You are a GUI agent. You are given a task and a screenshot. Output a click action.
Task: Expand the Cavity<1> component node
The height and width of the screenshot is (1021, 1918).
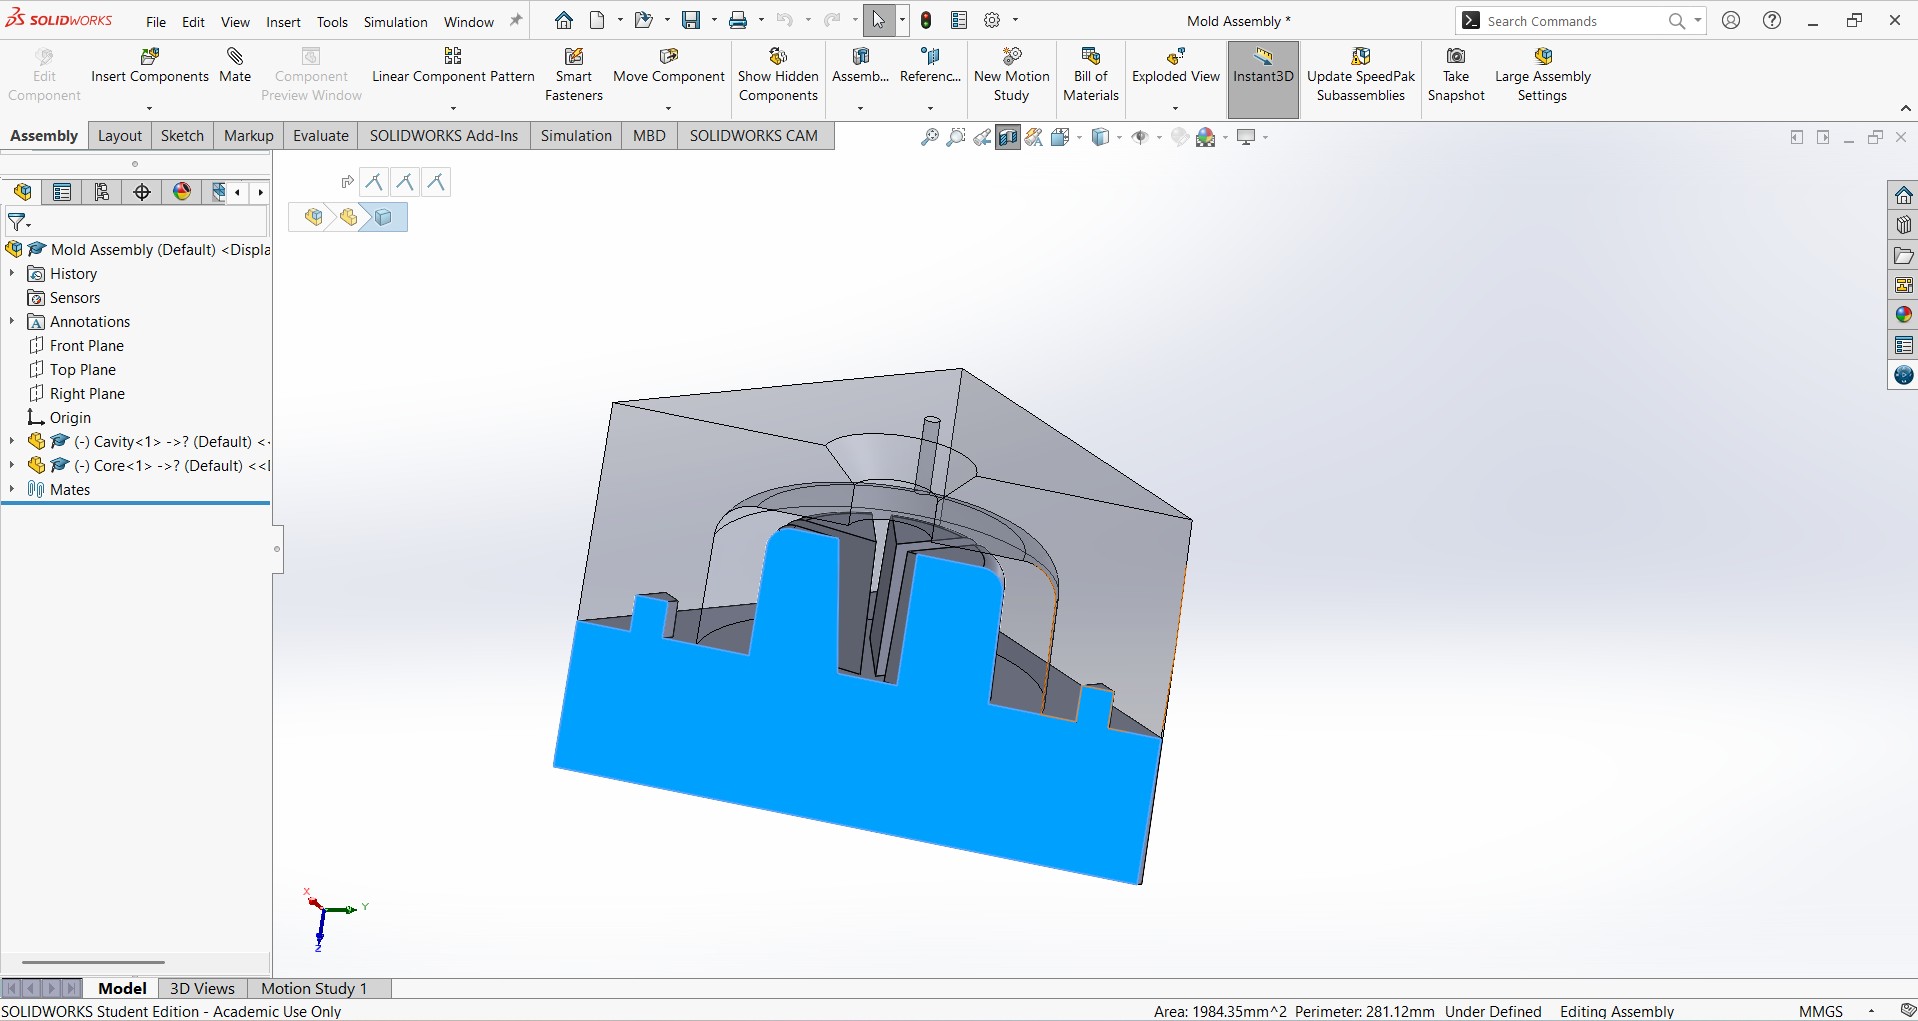pos(12,441)
